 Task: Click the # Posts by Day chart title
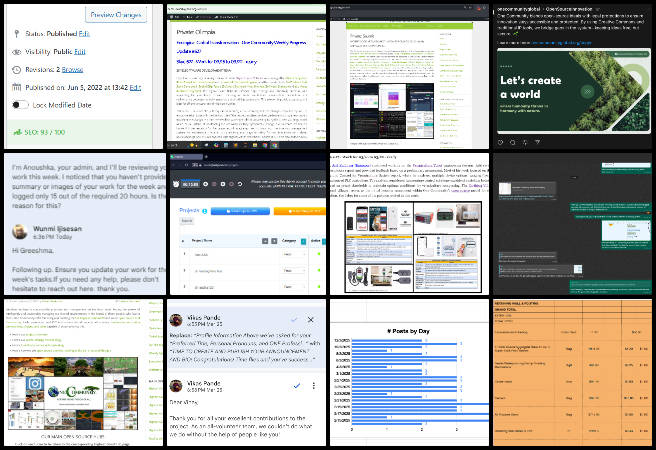click(x=408, y=331)
